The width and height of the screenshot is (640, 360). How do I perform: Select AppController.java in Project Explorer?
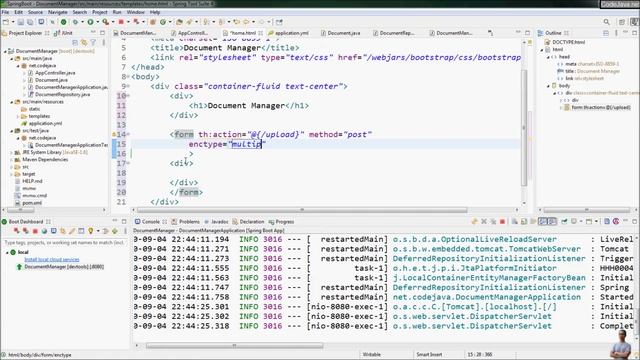click(55, 73)
